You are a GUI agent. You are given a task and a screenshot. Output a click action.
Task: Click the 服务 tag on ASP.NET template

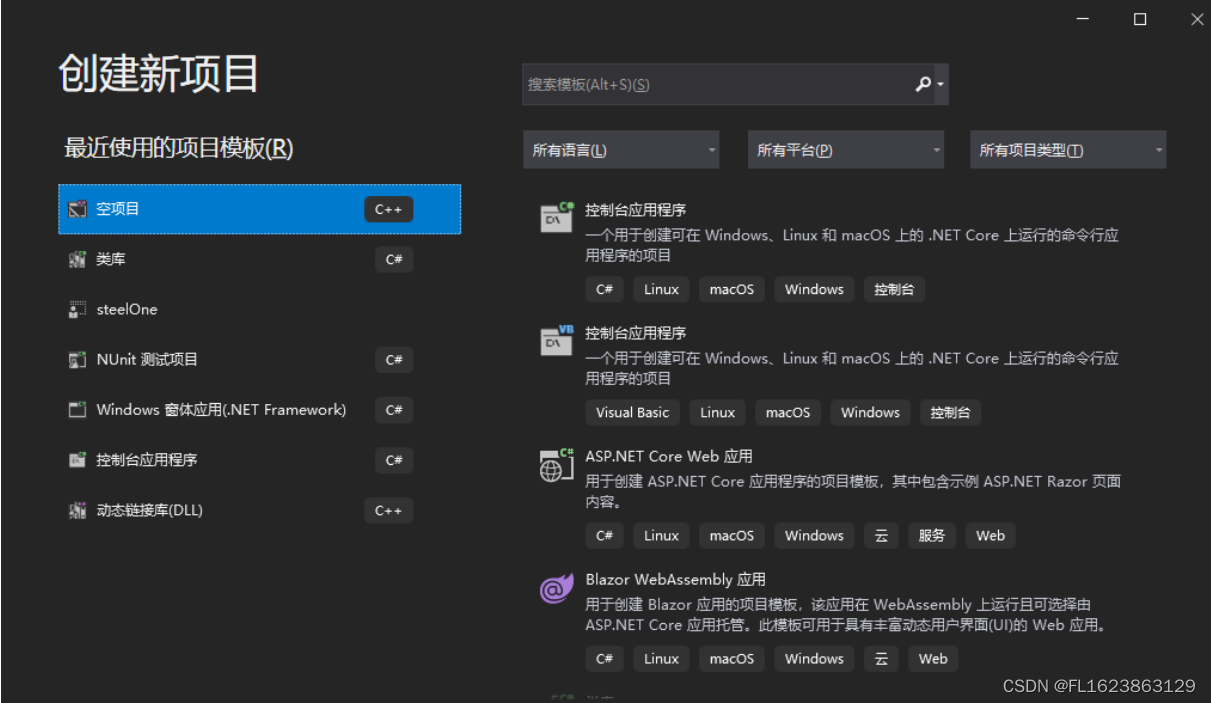pos(932,535)
